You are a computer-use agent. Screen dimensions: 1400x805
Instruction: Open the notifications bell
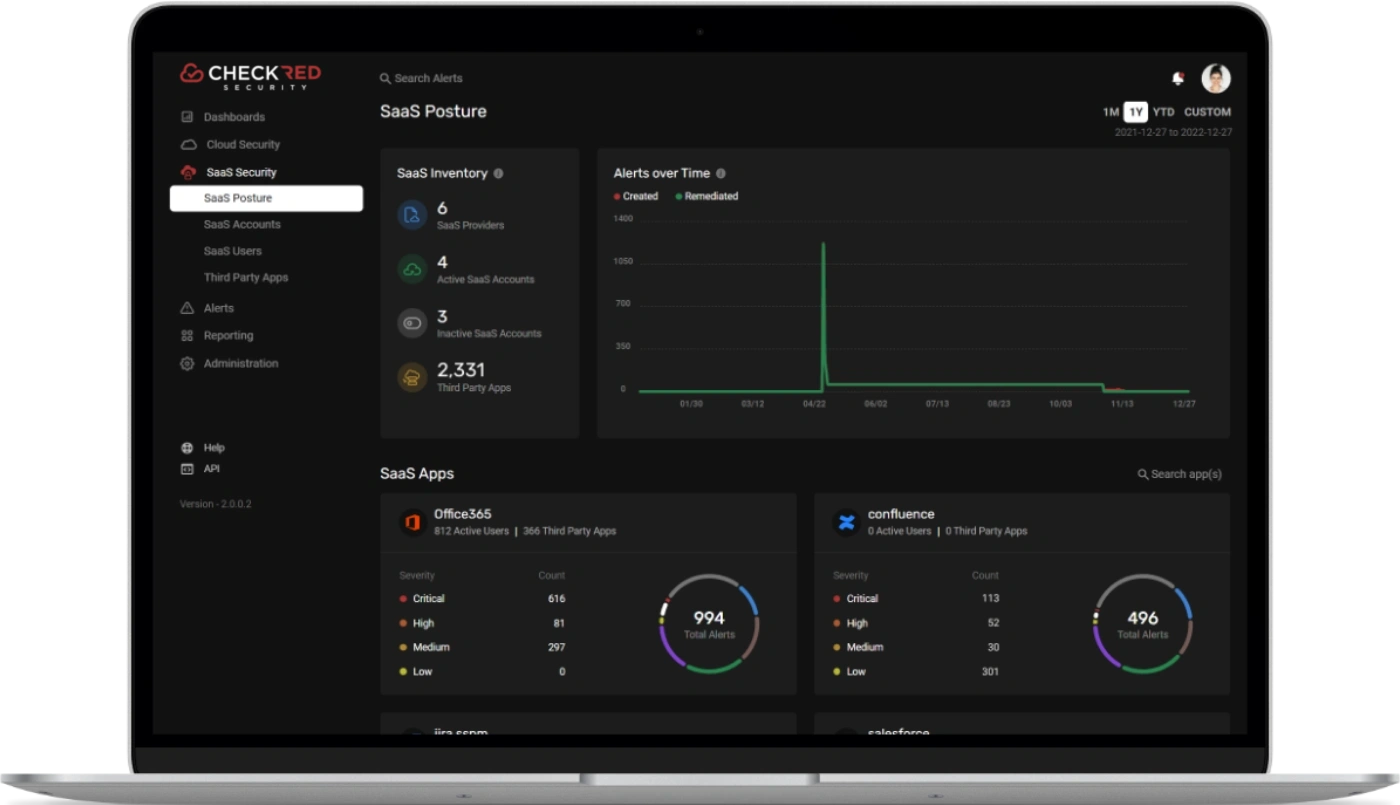click(x=1178, y=78)
